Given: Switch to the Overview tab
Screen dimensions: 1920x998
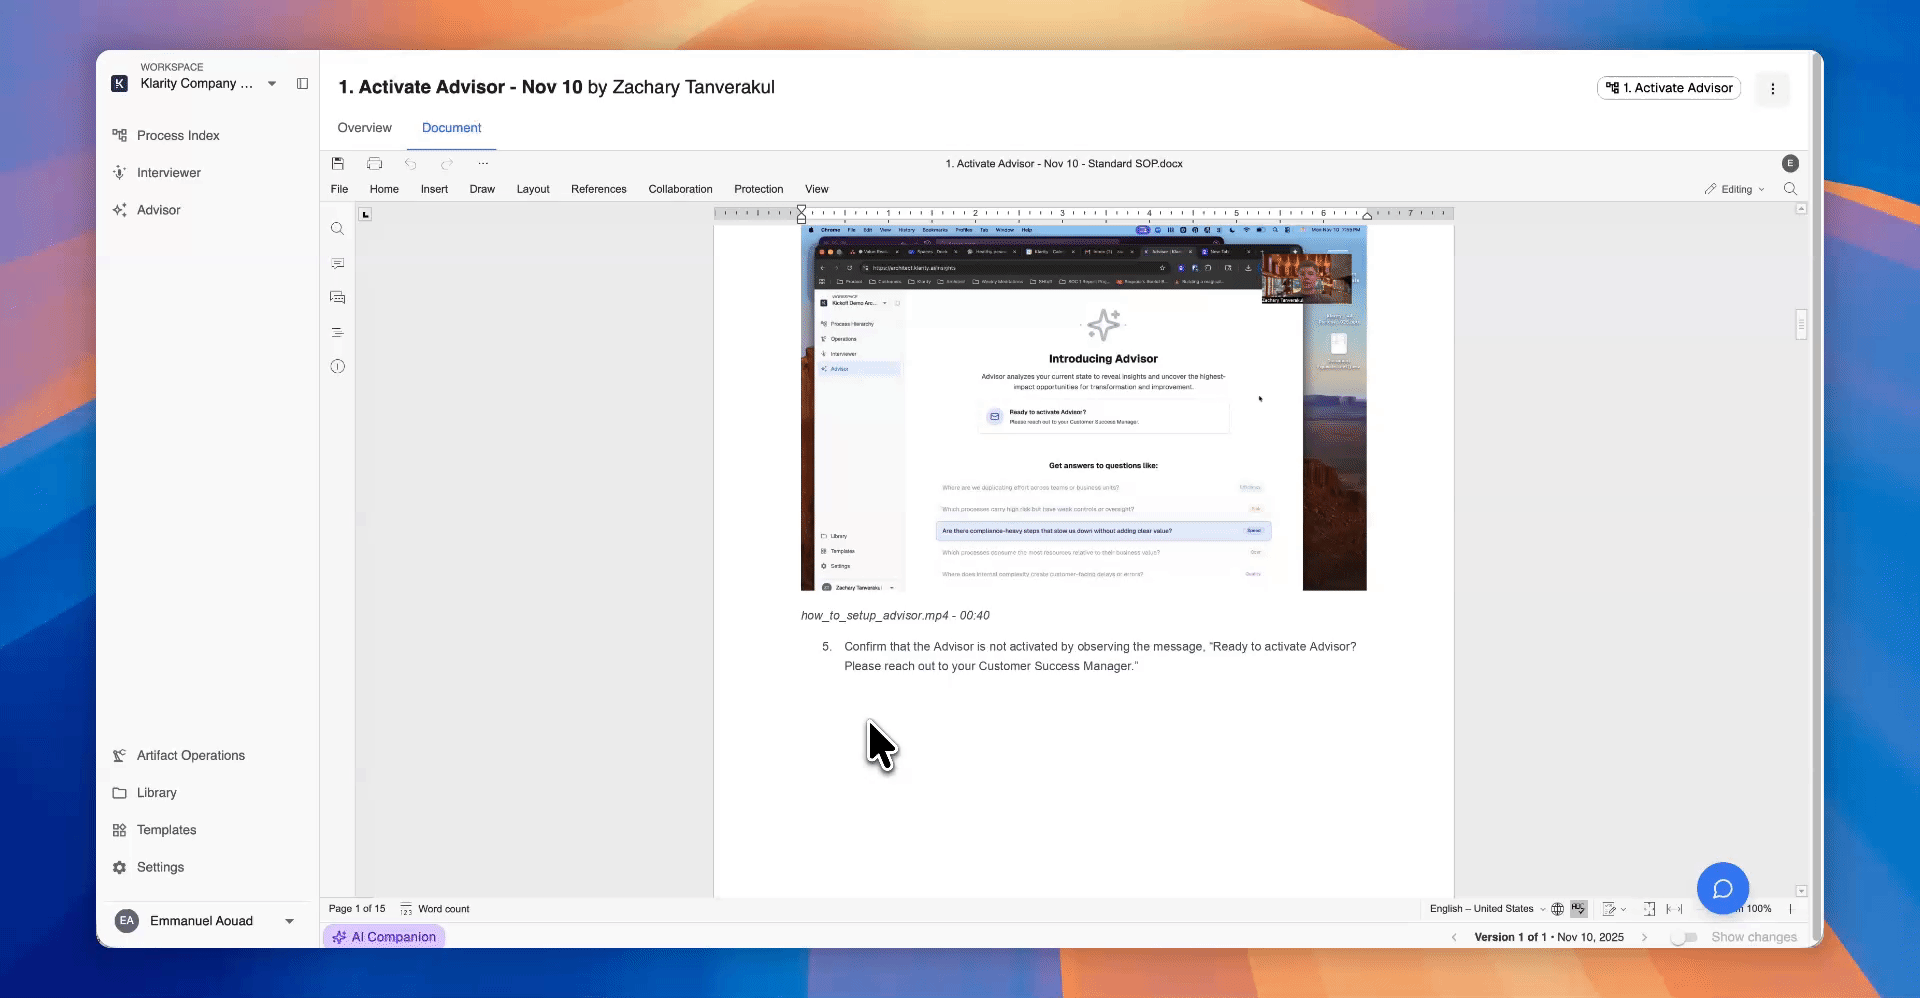Looking at the screenshot, I should click(x=364, y=128).
